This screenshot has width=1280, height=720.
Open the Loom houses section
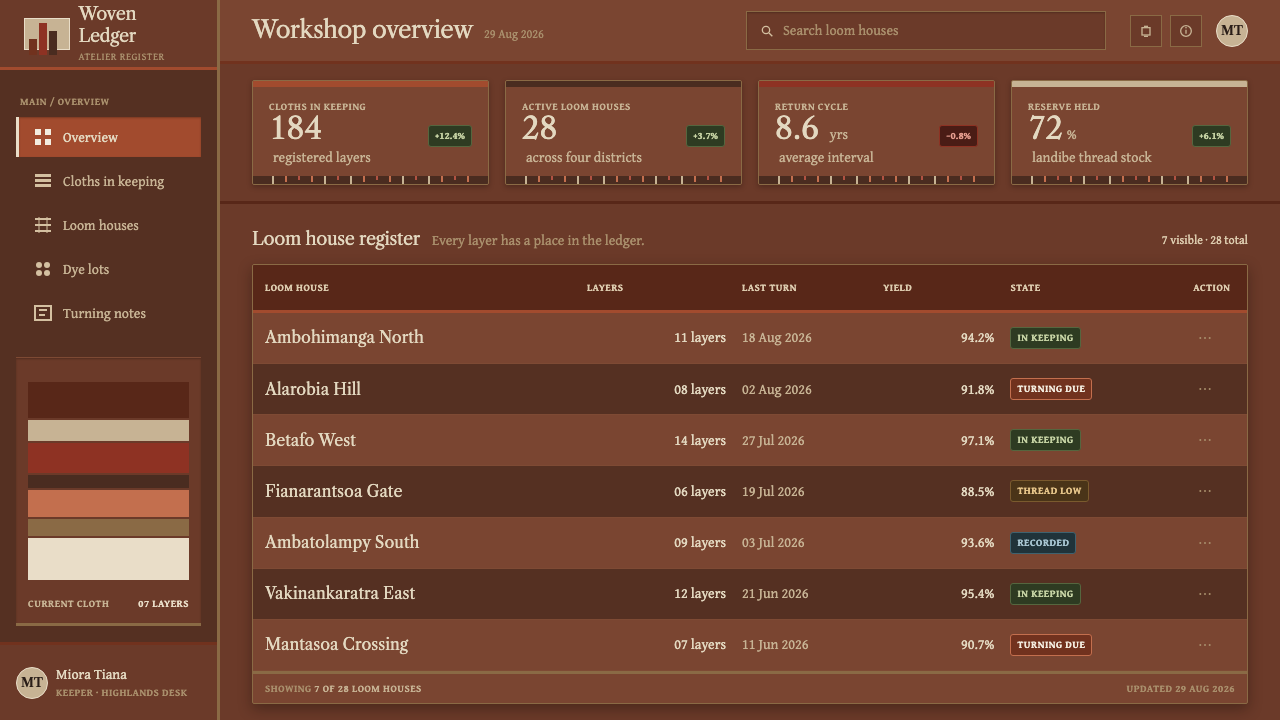(109, 225)
